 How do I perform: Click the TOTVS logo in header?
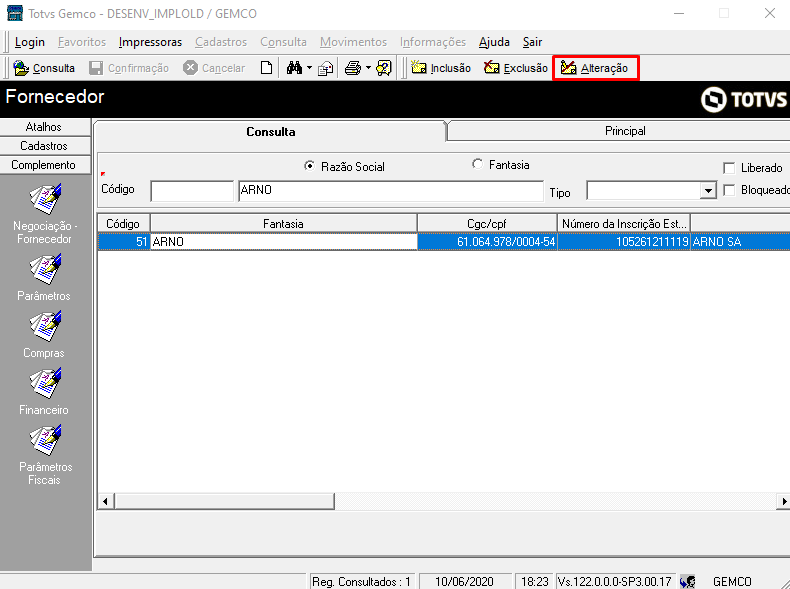click(x=744, y=99)
